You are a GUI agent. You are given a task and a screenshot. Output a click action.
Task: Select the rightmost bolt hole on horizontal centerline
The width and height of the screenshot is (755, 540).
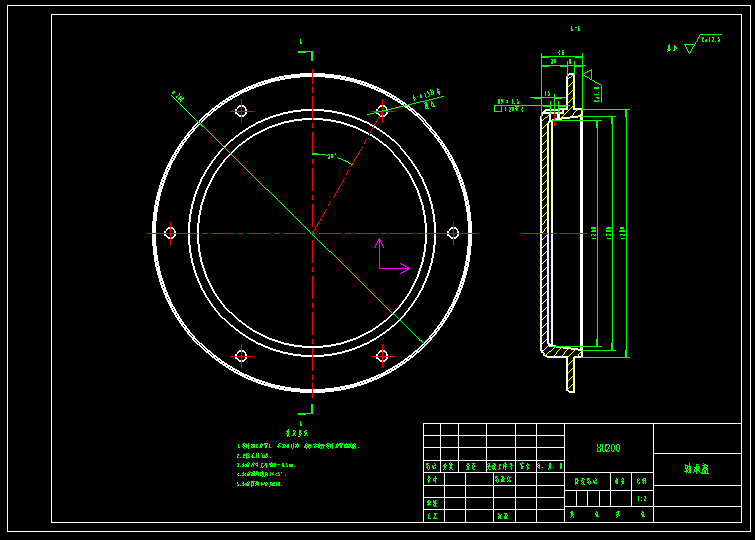[453, 233]
